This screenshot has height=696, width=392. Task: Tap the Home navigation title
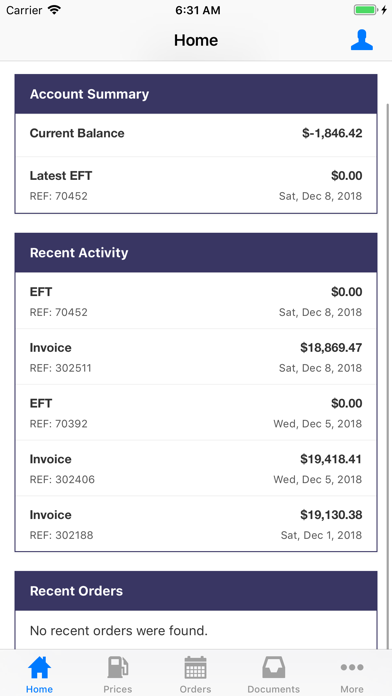pyautogui.click(x=196, y=40)
